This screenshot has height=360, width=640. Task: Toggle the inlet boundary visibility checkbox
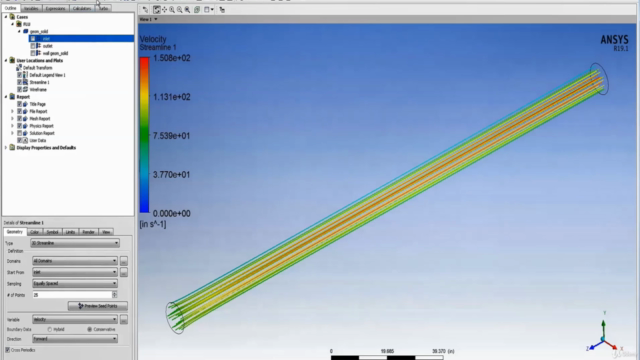(x=33, y=39)
